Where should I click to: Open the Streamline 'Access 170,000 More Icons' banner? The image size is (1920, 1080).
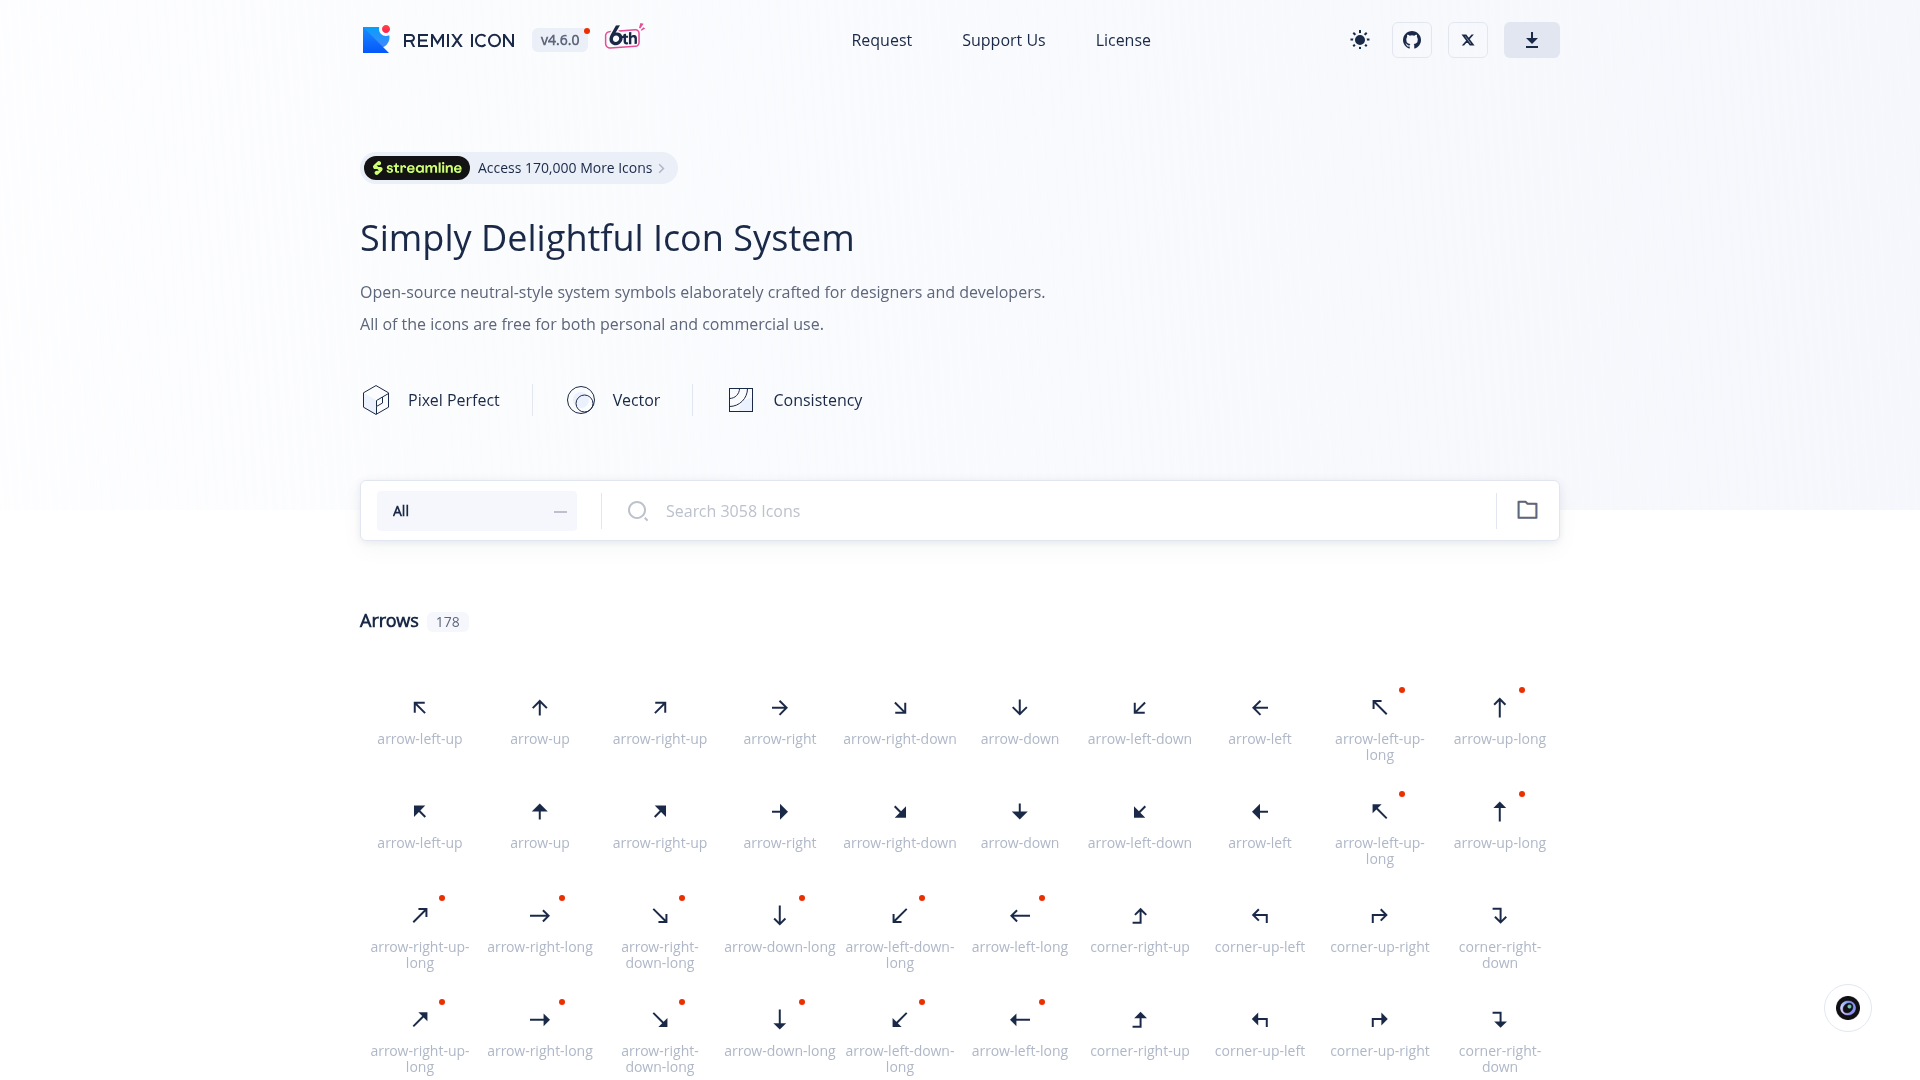click(x=519, y=168)
